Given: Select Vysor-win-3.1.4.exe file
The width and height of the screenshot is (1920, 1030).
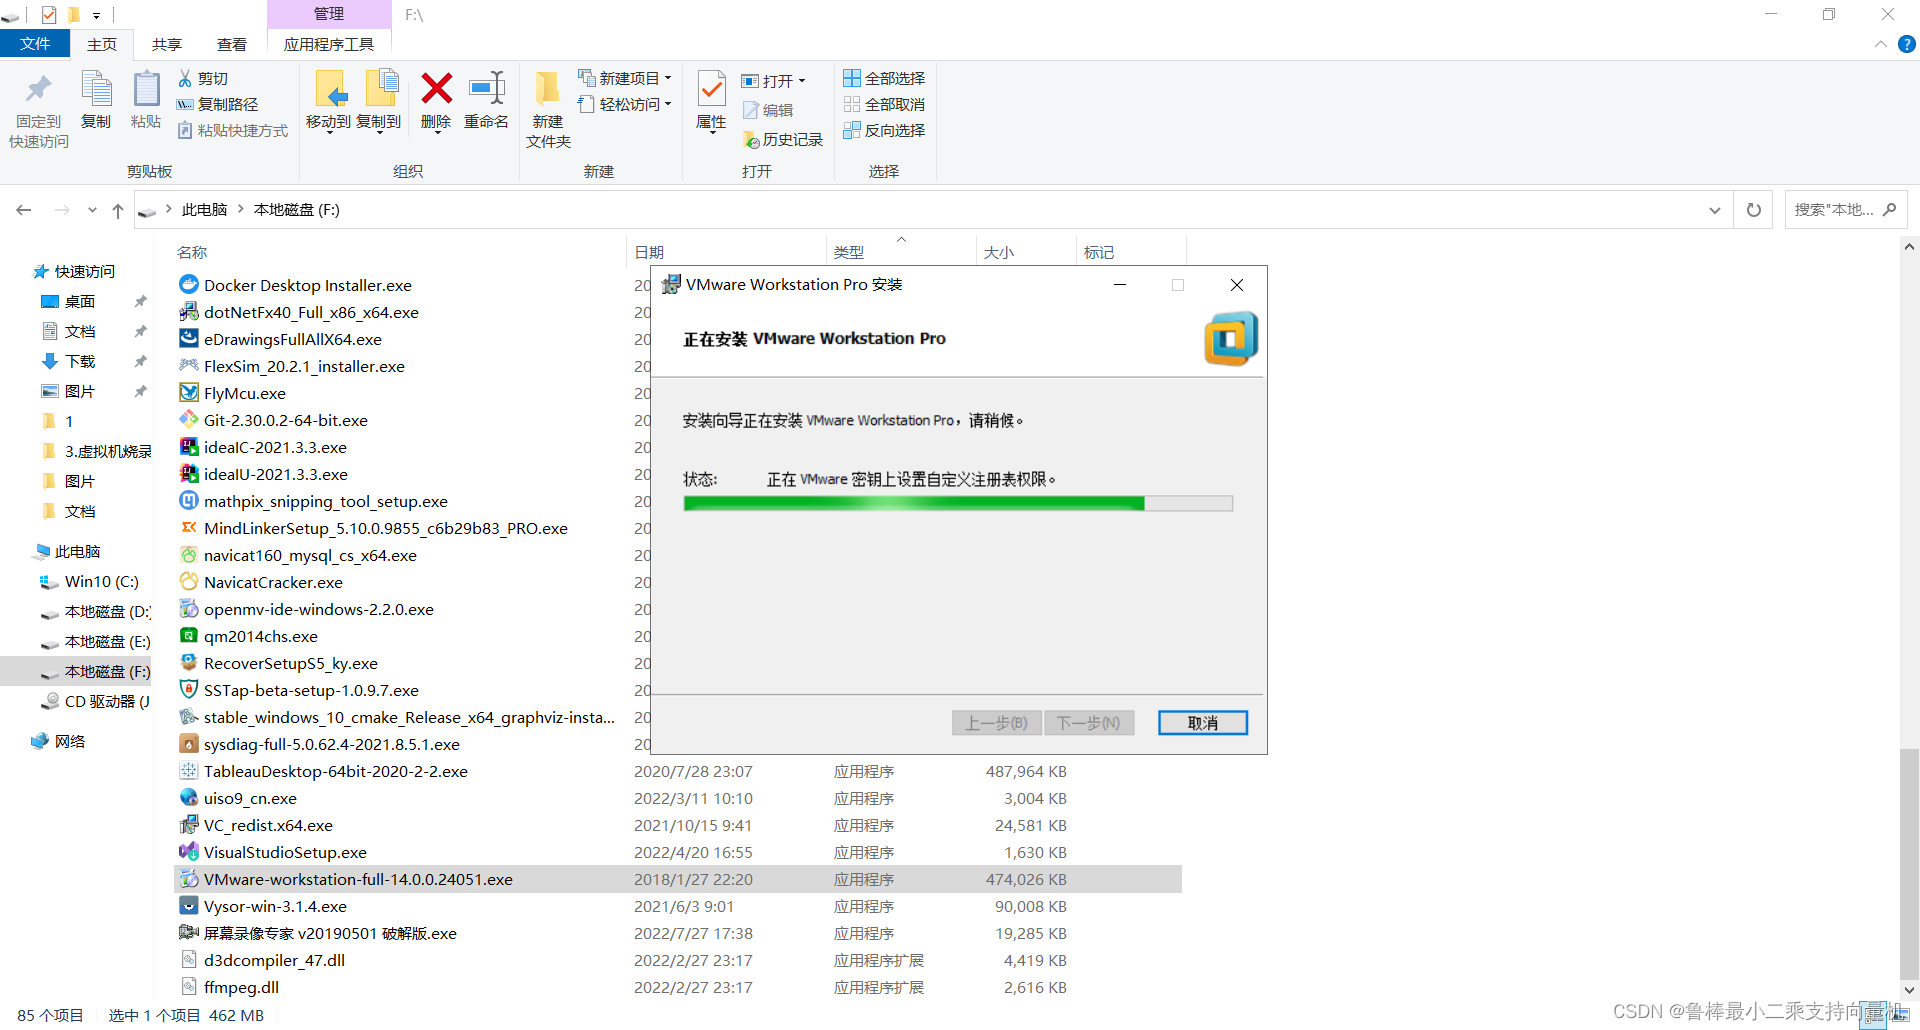Looking at the screenshot, I should (x=678, y=906).
